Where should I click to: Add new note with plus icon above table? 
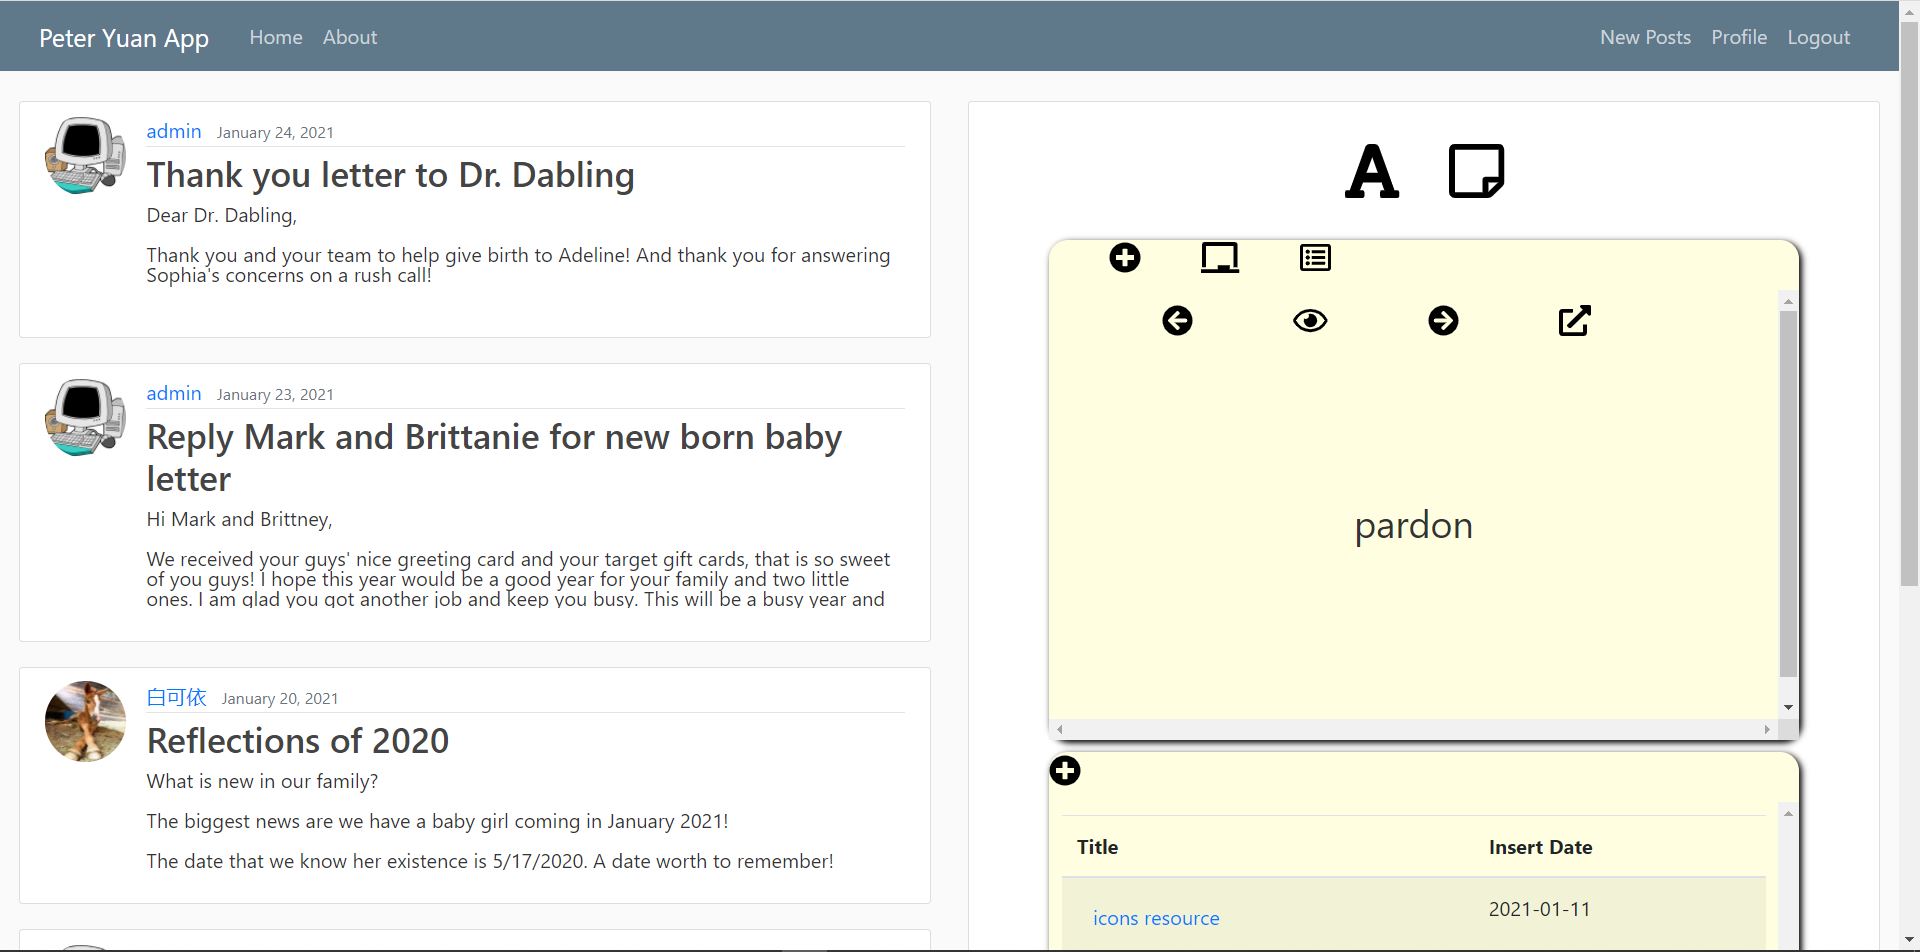(x=1065, y=771)
